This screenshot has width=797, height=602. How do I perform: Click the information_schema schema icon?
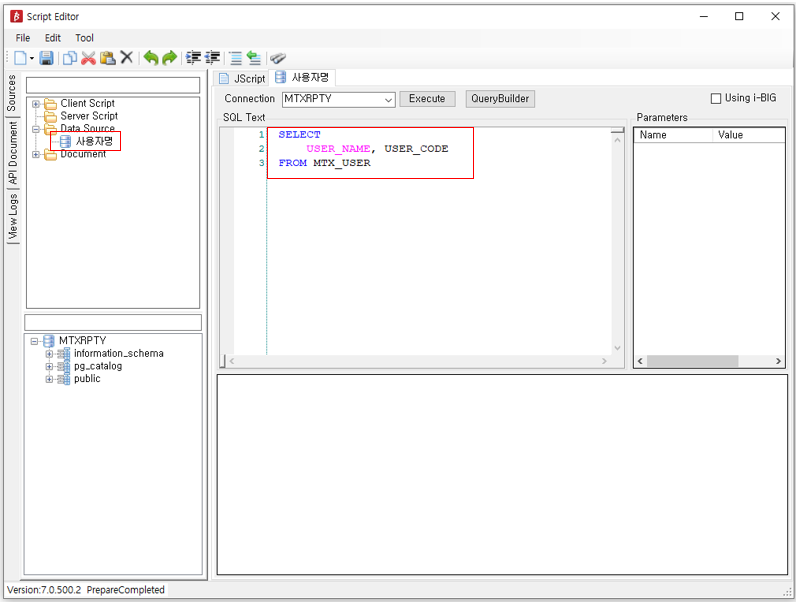64,354
